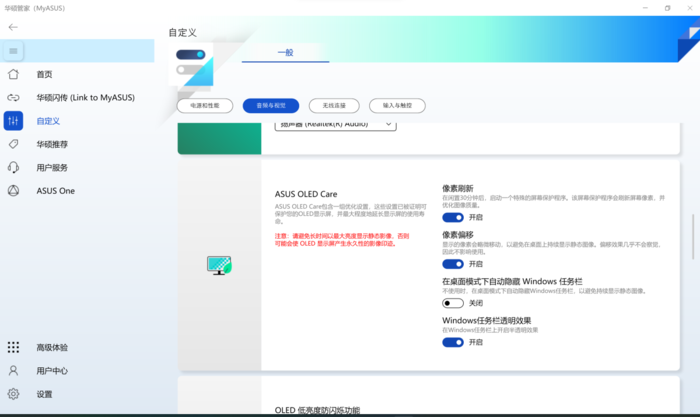Image resolution: width=700 pixels, height=417 pixels.
Task: Enable auto-hide Windows 任务栏 toggle
Action: [453, 303]
